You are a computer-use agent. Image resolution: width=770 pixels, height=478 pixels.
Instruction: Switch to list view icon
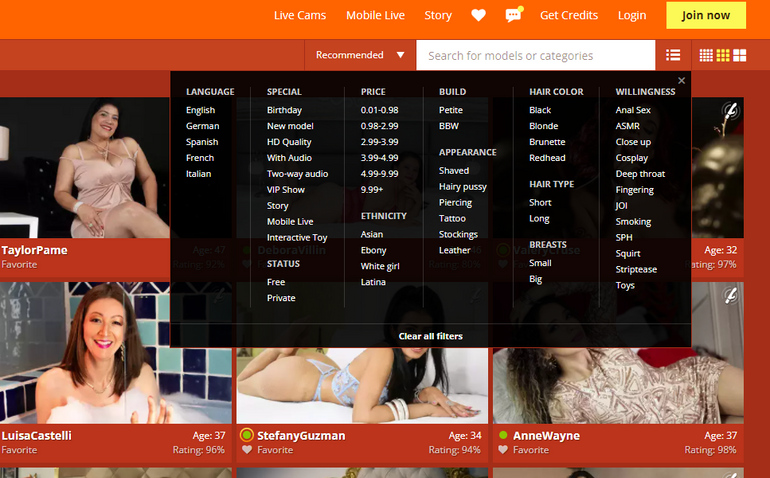pyautogui.click(x=673, y=56)
